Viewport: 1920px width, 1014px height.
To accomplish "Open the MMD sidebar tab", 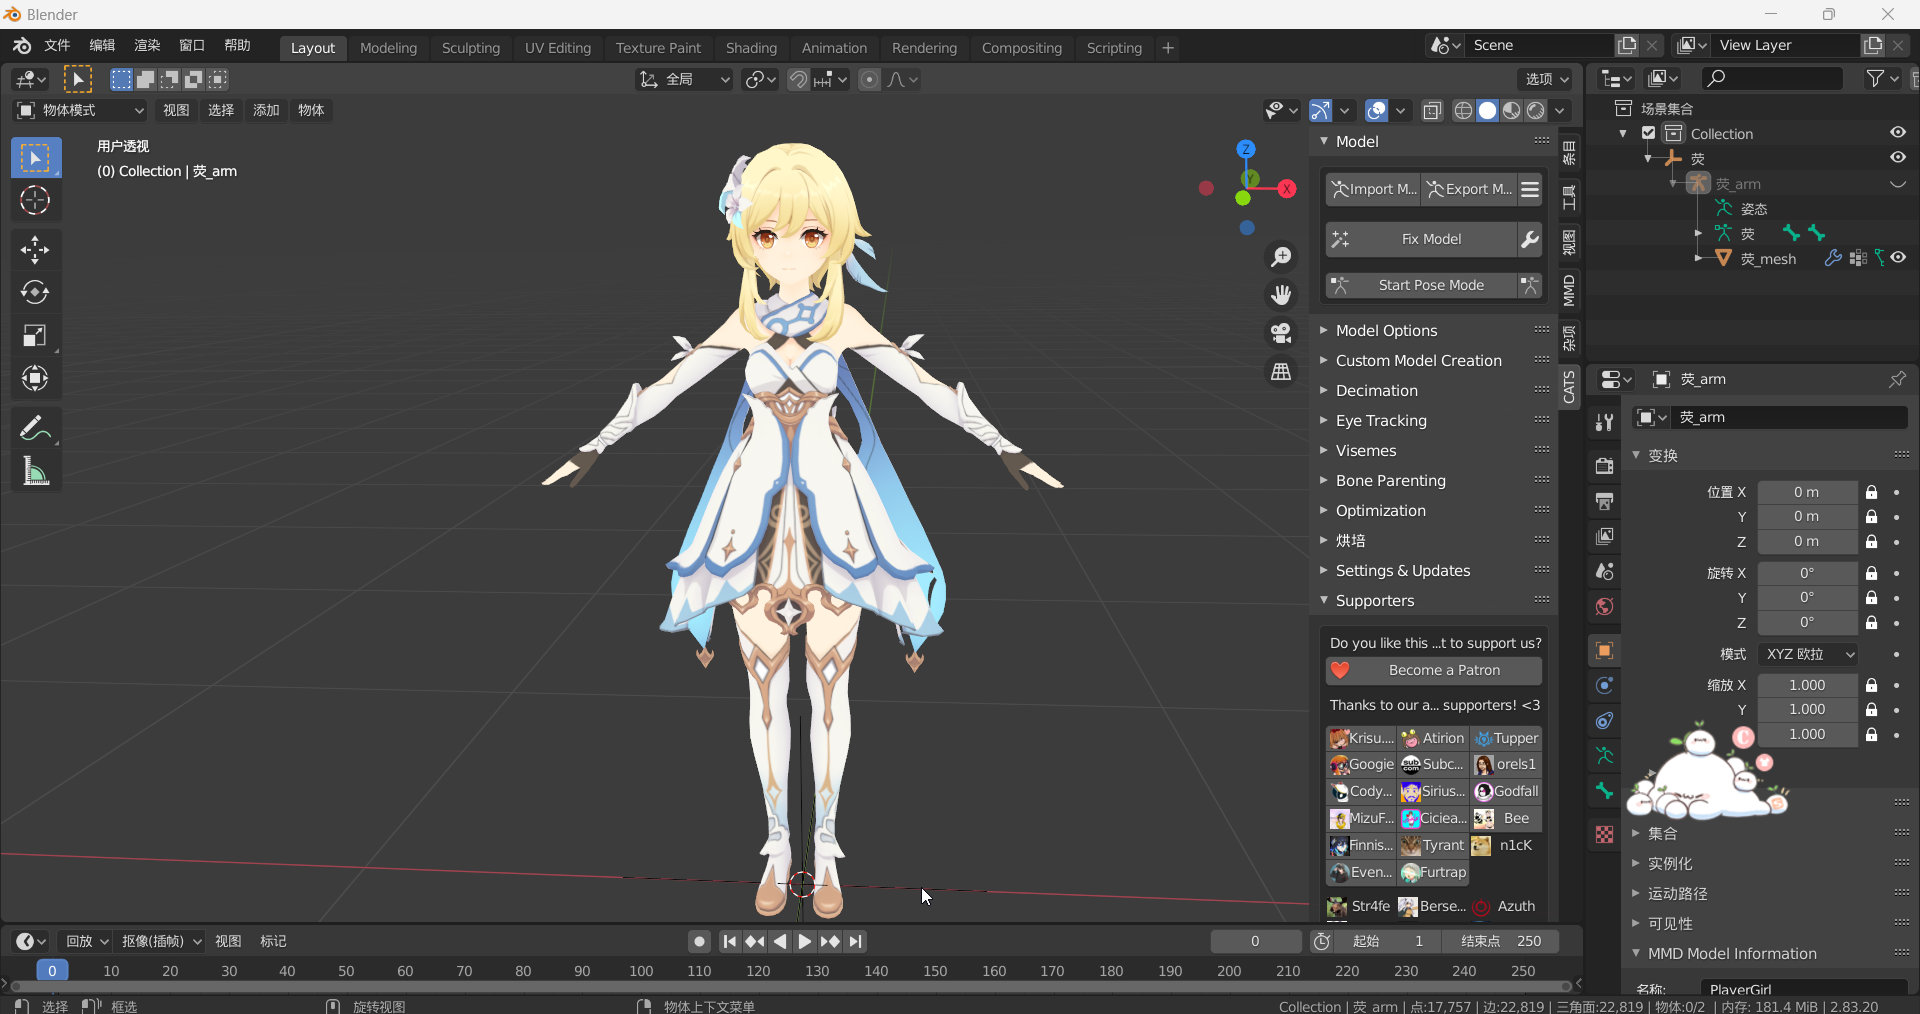I will click(1569, 290).
